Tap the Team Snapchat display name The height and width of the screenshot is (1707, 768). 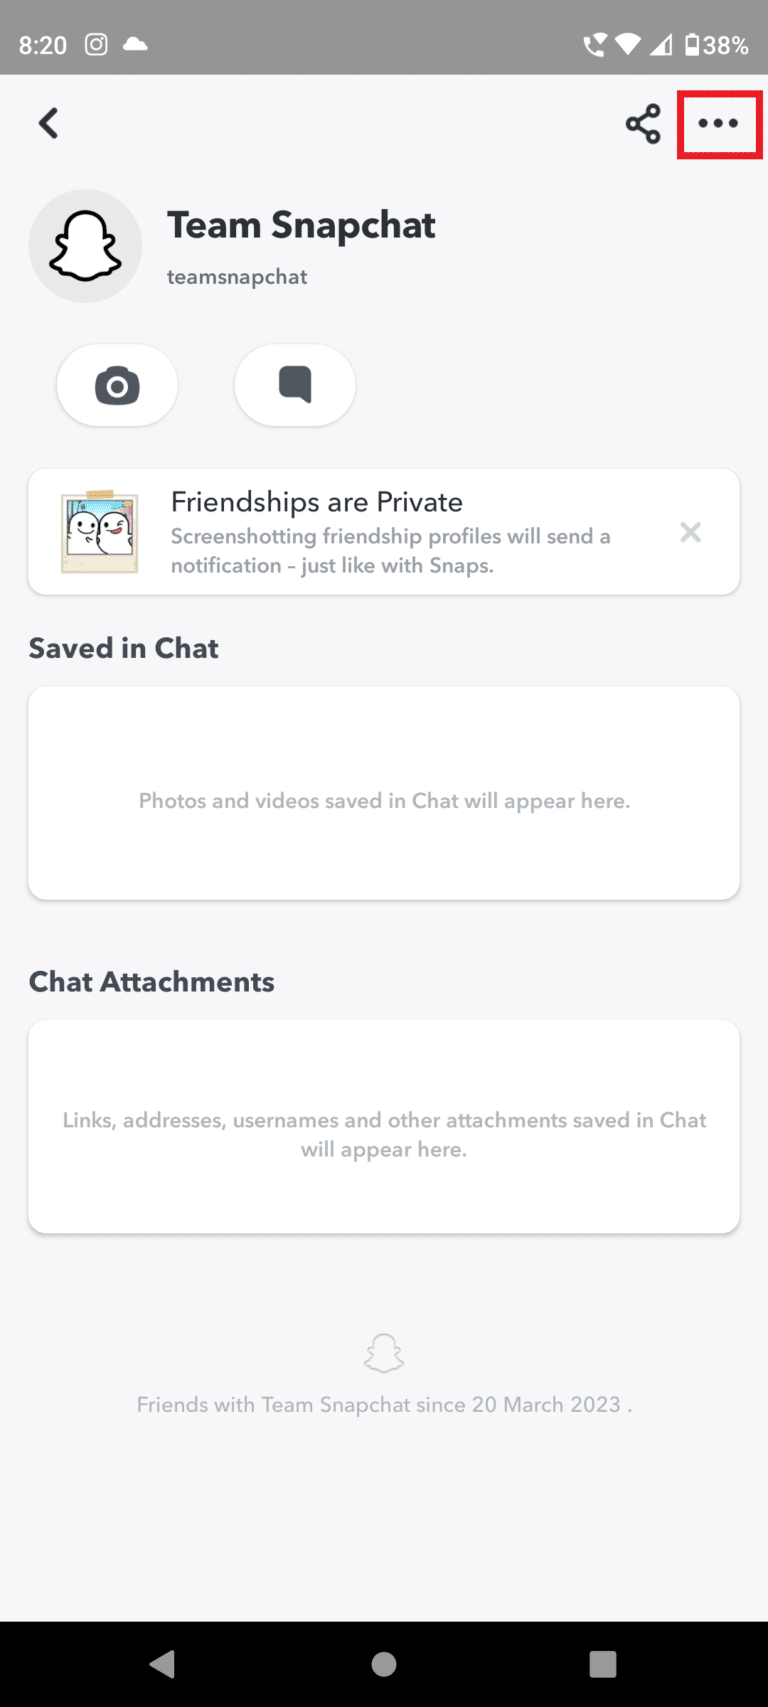click(x=301, y=225)
